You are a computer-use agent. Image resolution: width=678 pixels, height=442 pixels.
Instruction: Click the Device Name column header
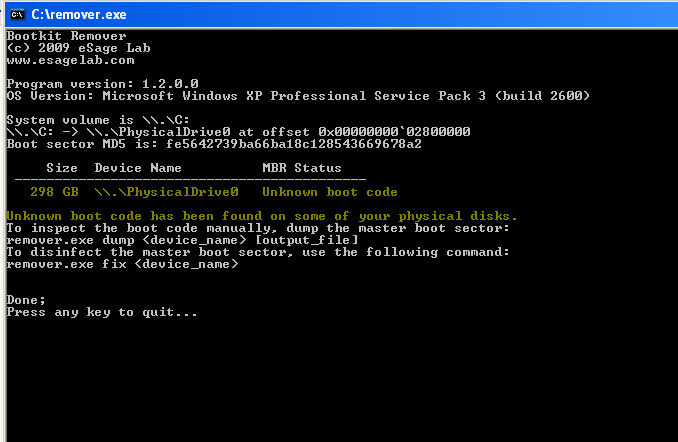[138, 168]
